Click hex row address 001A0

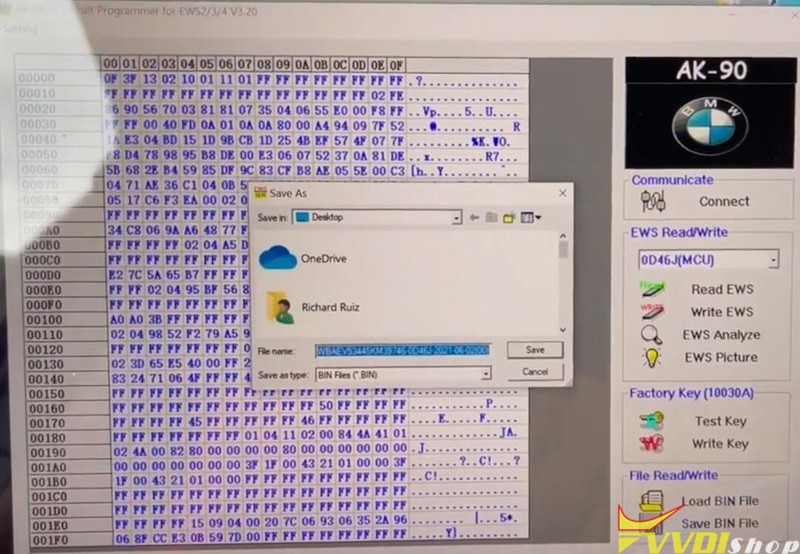click(x=48, y=467)
